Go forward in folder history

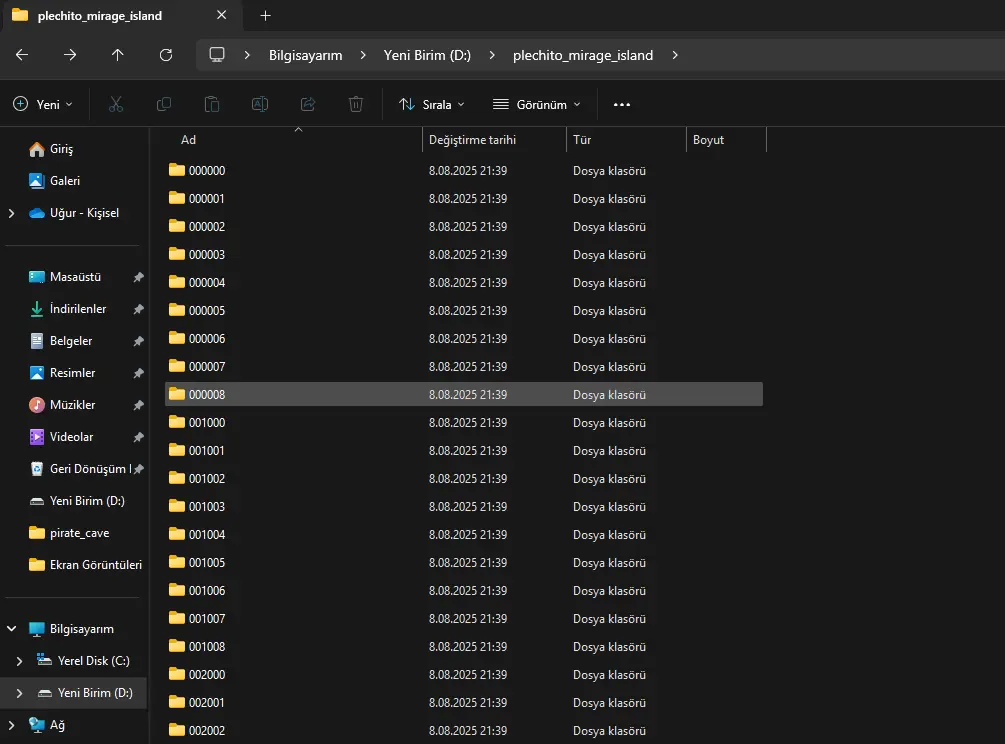pos(70,55)
